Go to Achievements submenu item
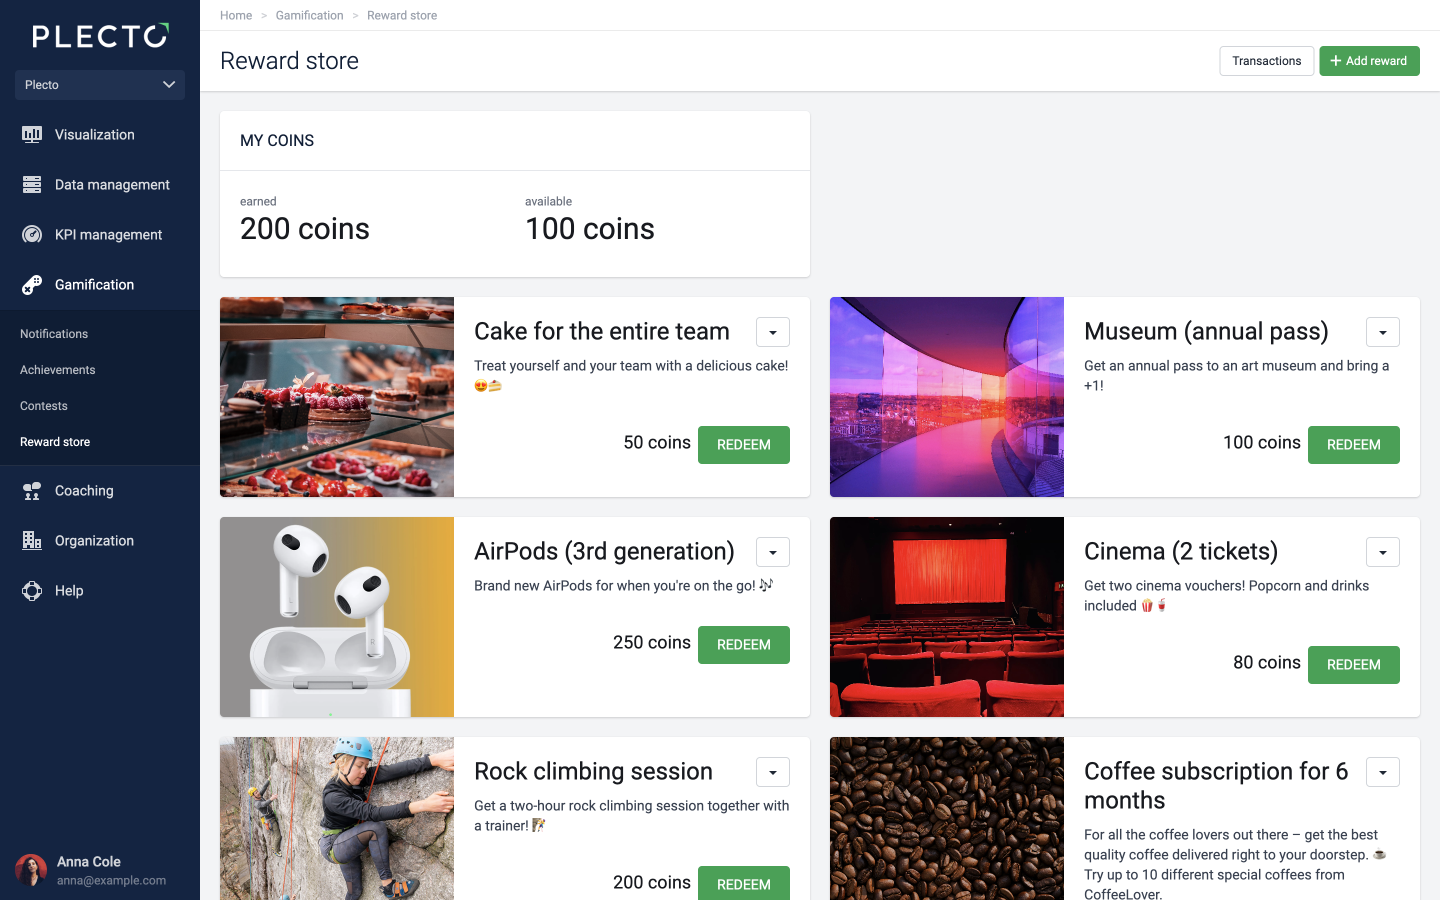 click(58, 370)
